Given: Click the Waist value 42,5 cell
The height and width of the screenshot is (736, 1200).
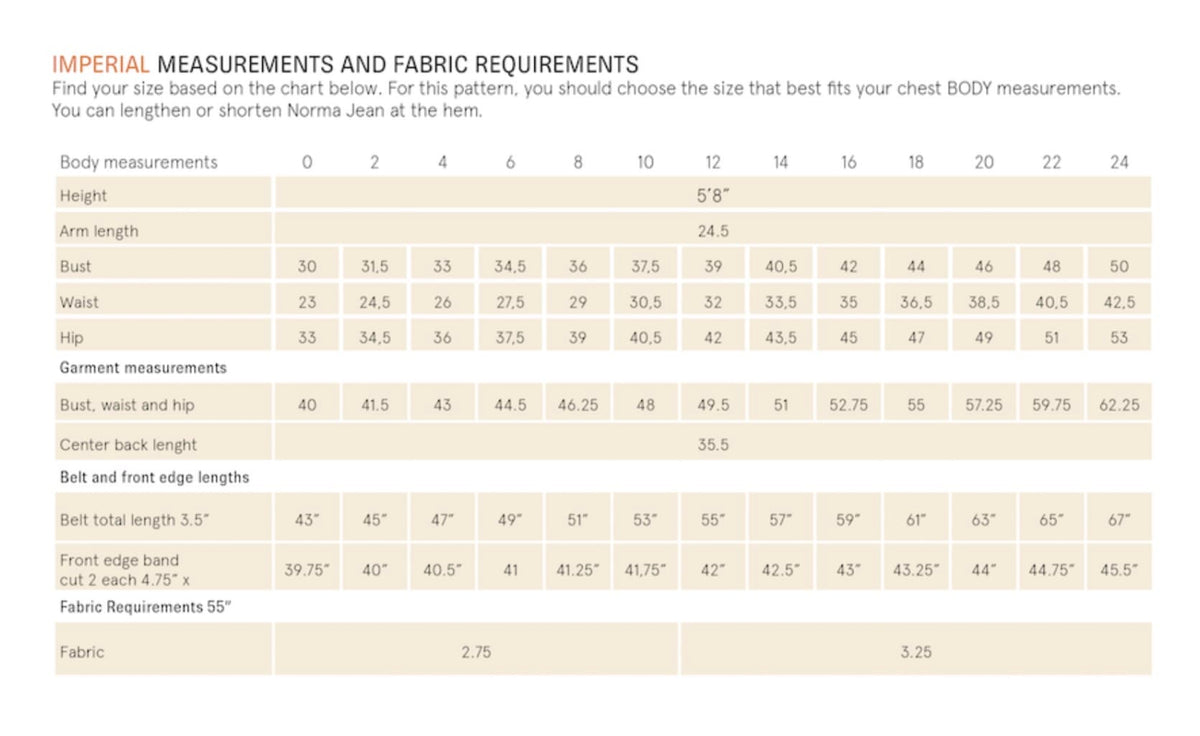Looking at the screenshot, I should click(x=1119, y=302).
